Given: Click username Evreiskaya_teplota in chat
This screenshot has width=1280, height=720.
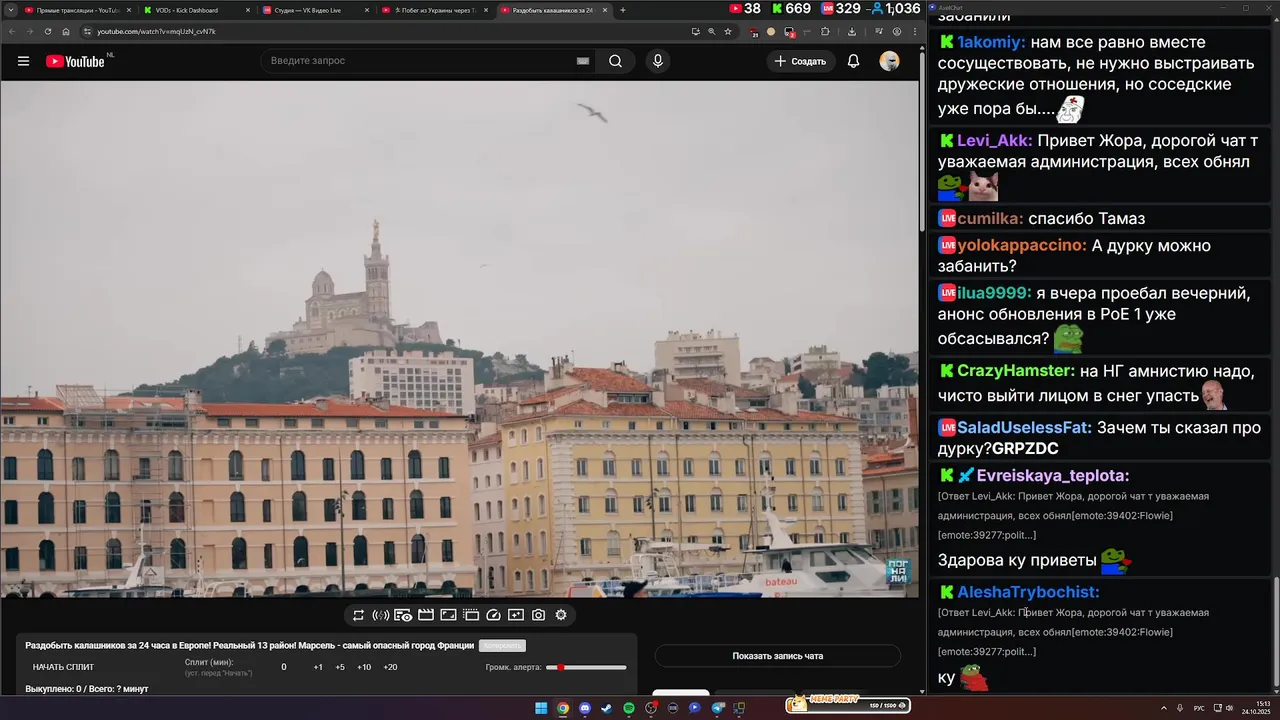Looking at the screenshot, I should tap(1053, 476).
